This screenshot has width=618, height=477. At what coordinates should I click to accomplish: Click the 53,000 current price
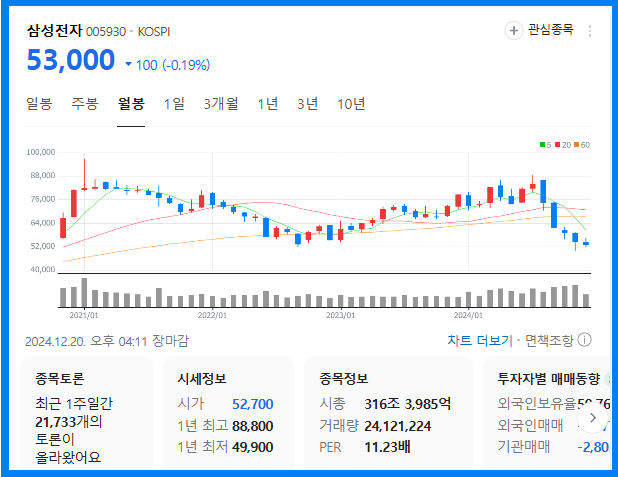pos(71,60)
